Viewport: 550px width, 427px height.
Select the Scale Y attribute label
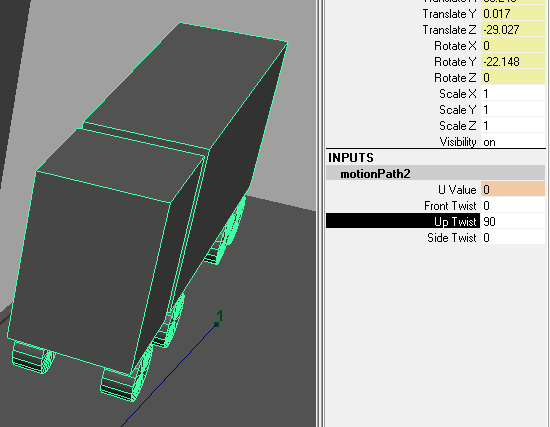(x=457, y=110)
